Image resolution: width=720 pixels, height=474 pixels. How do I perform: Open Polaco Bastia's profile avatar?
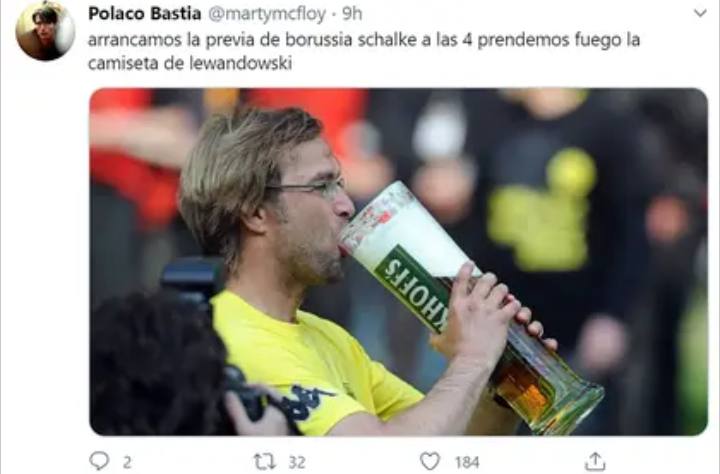(45, 31)
